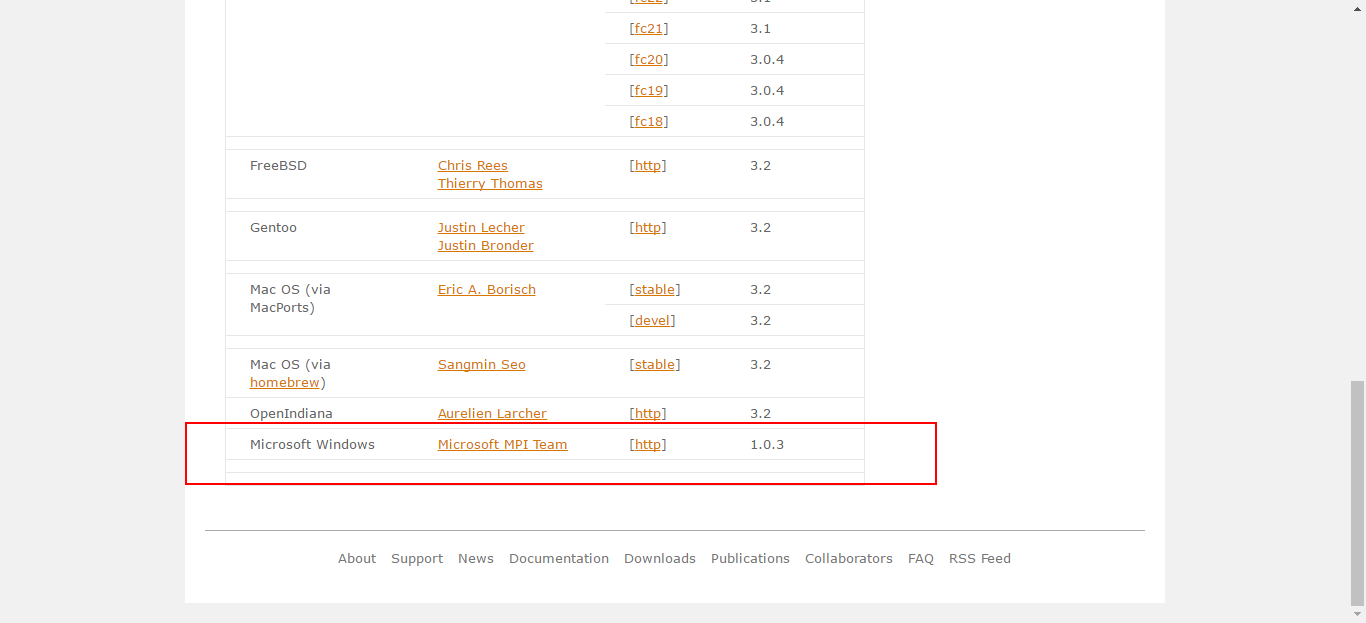Open Documentation footer link
The width and height of the screenshot is (1366, 623).
pyautogui.click(x=559, y=558)
